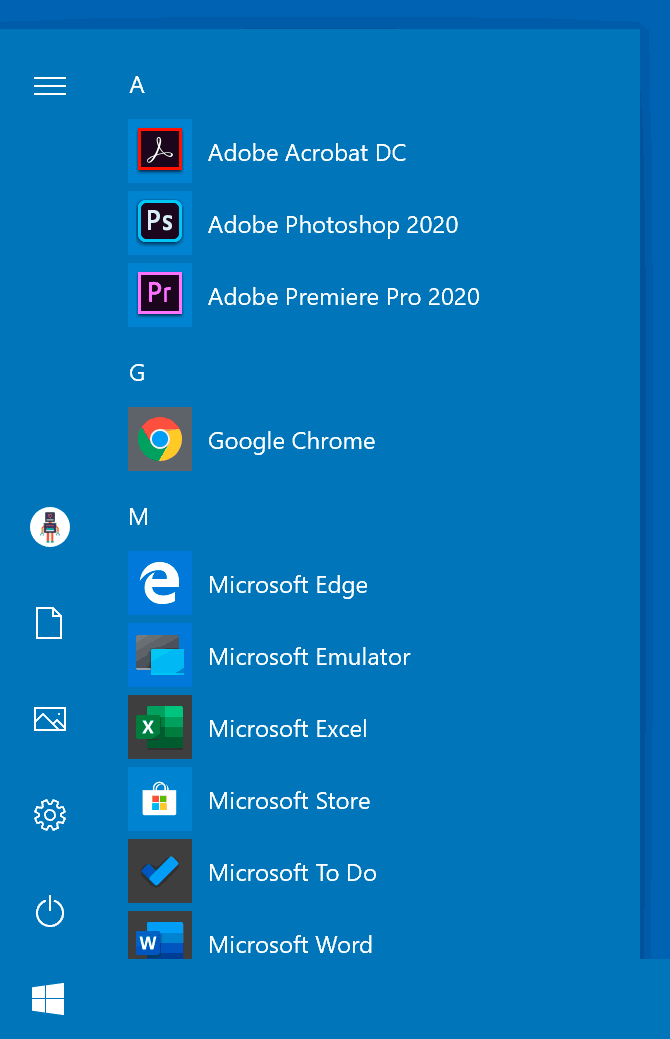Launch Adobe Photoshop 2020 by its name

tap(333, 225)
